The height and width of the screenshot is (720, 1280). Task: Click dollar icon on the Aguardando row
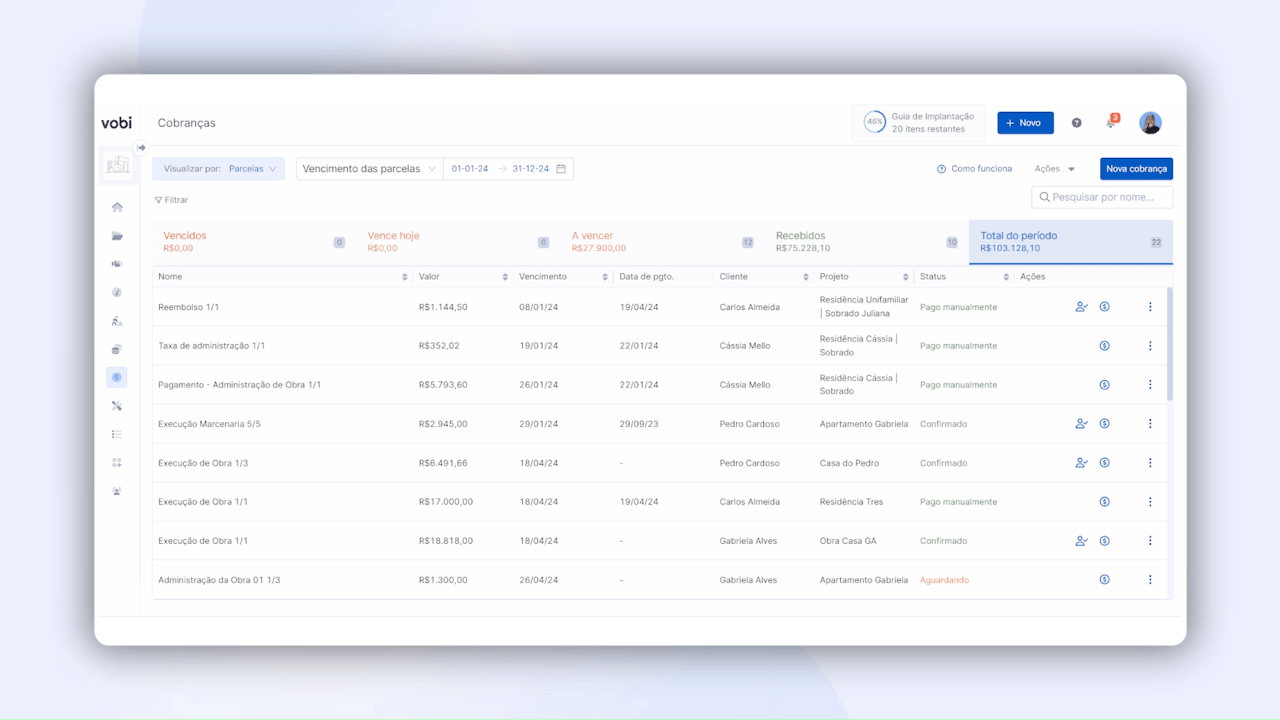(x=1105, y=580)
